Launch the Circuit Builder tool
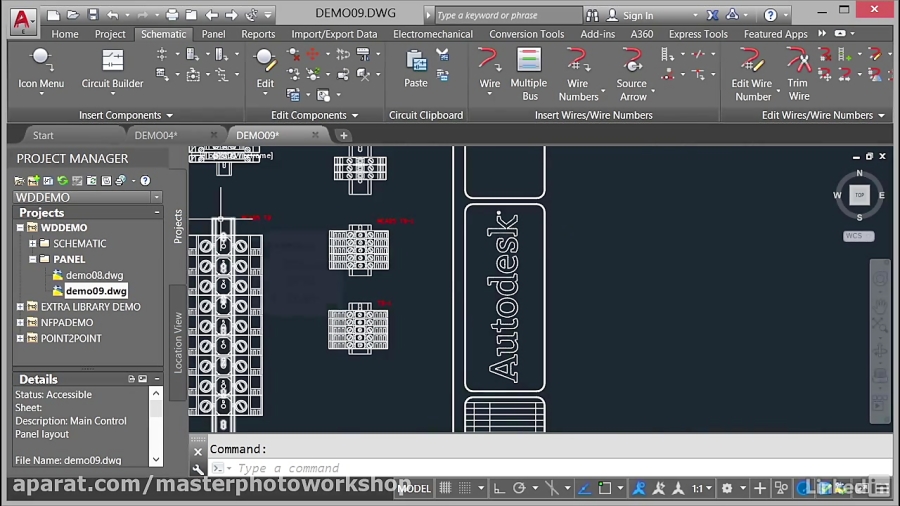This screenshot has height=506, width=900. 112,69
